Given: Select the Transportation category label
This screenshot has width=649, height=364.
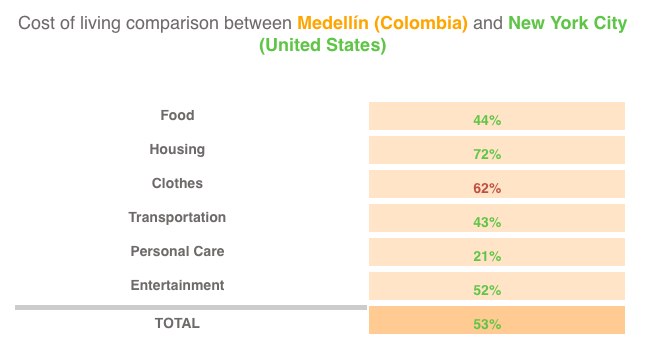Looking at the screenshot, I should tap(177, 217).
